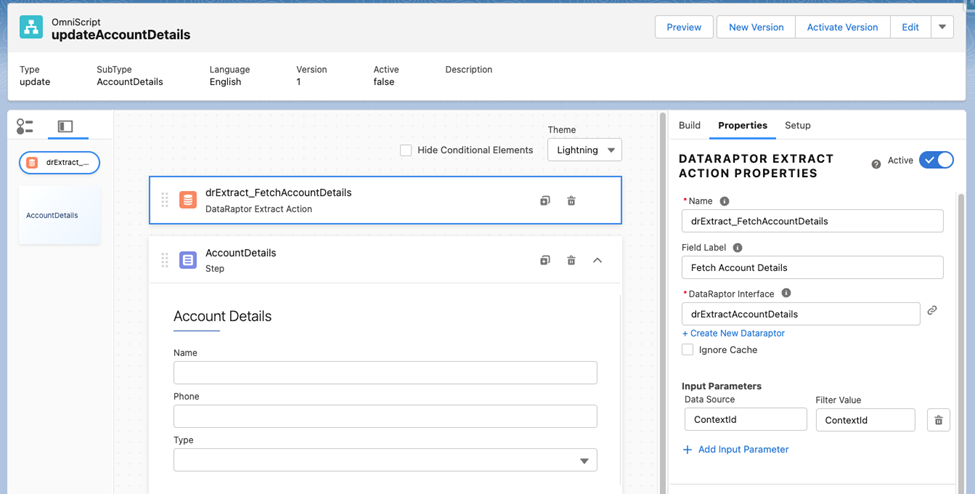
Task: Focus the Field Label input
Action: pyautogui.click(x=812, y=268)
